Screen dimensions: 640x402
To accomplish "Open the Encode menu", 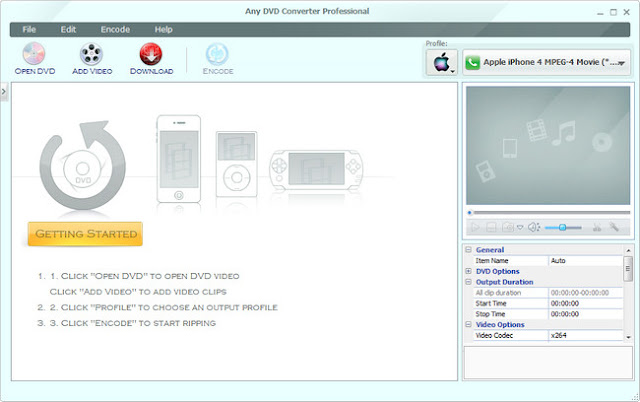I will [115, 29].
